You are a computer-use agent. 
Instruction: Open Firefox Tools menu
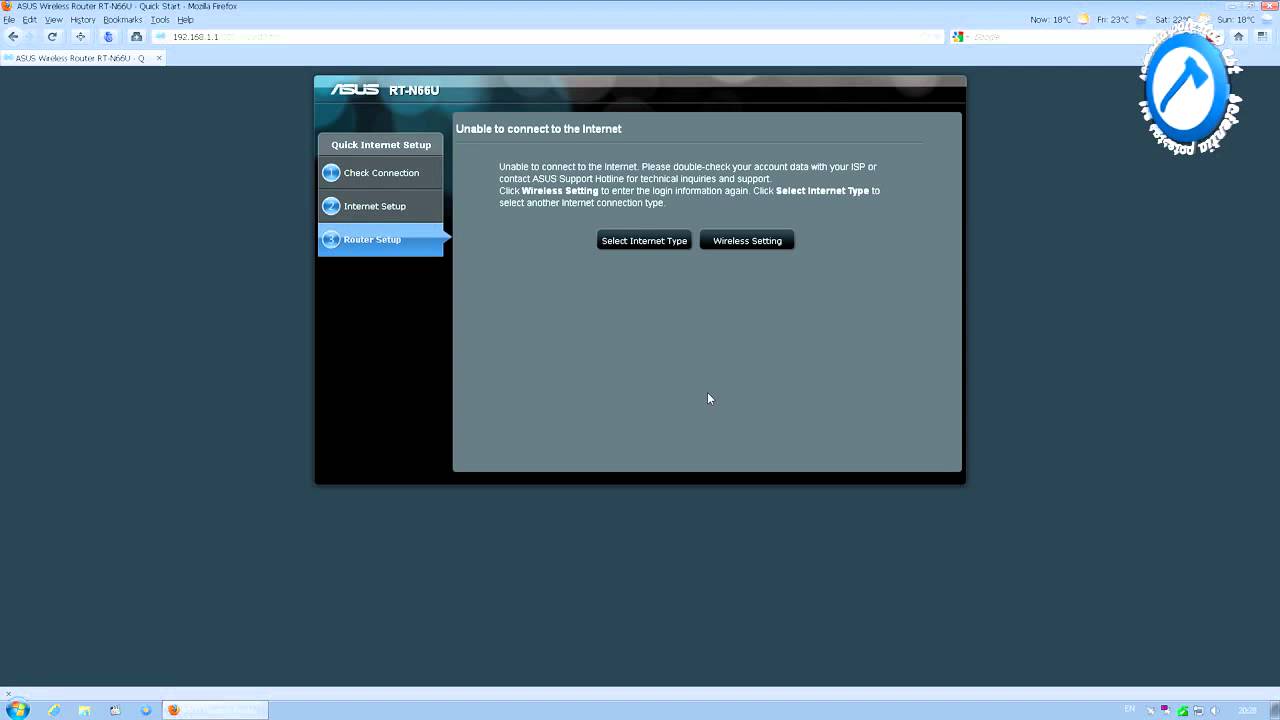coord(160,20)
